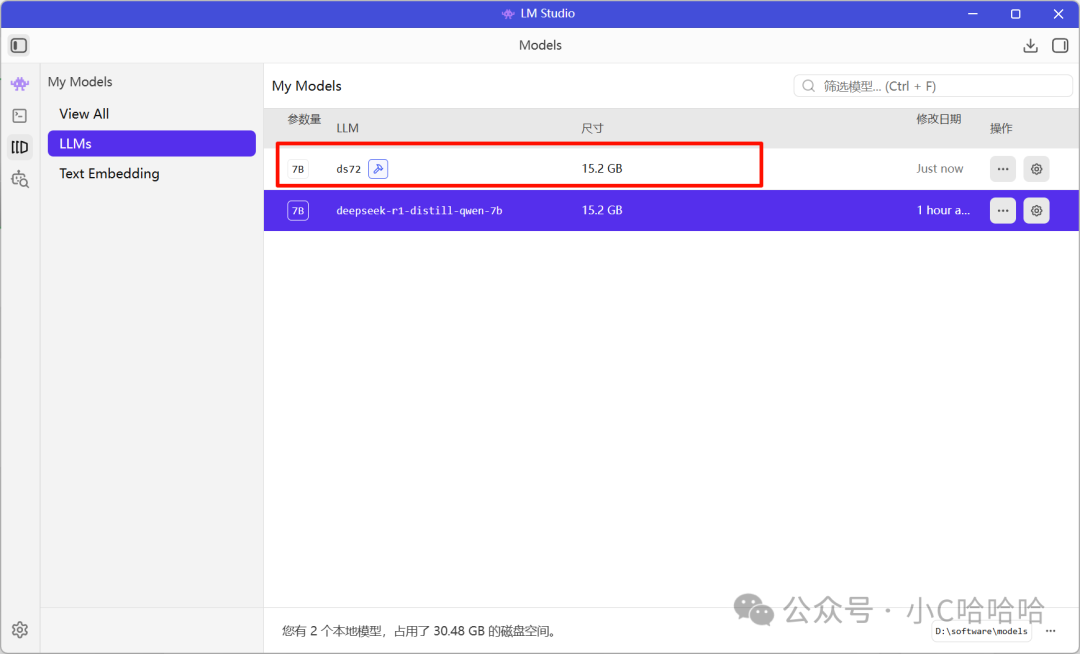Select the My Models library sidebar icon
Viewport: 1080px width, 654px height.
point(20,147)
